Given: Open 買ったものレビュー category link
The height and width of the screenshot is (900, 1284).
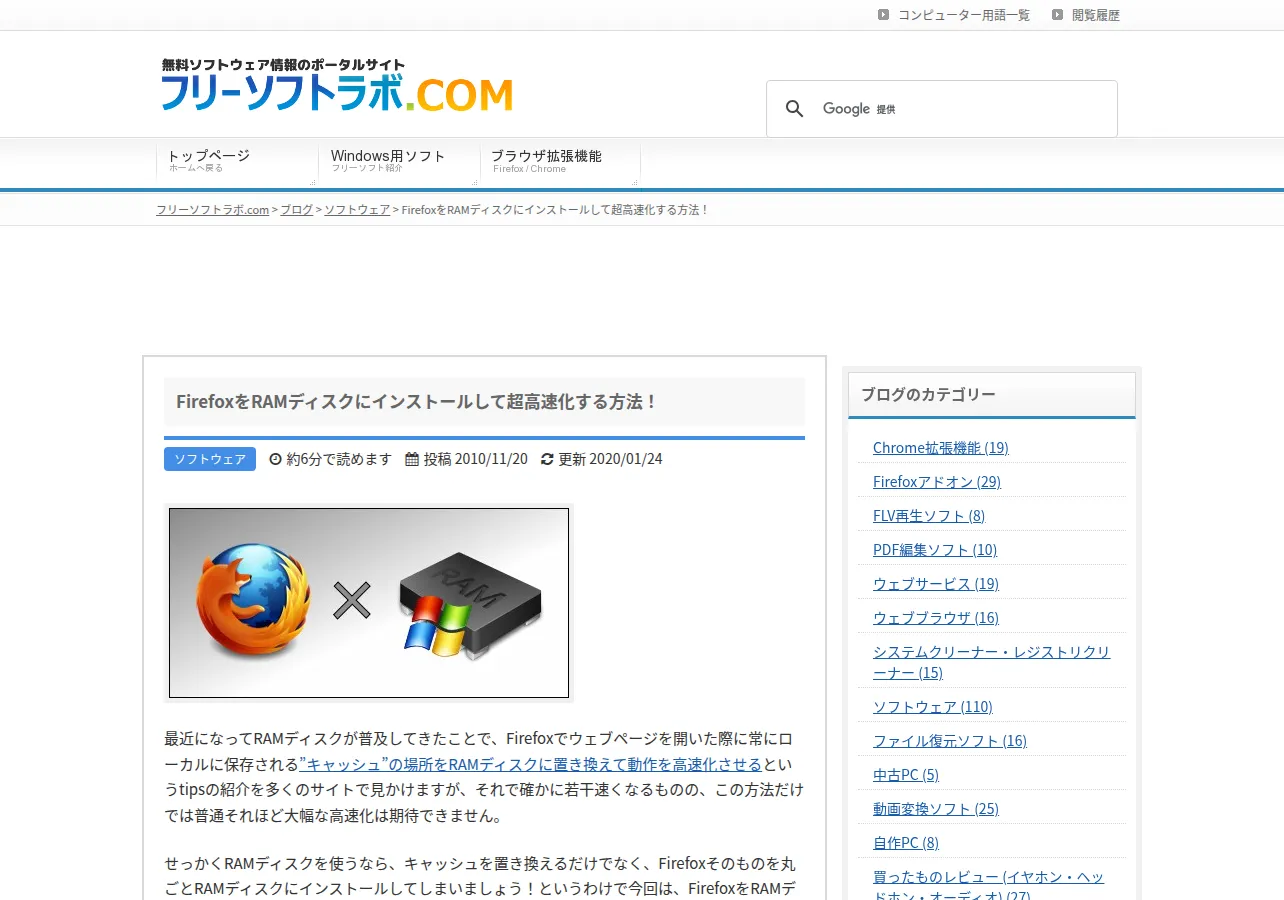Looking at the screenshot, I should coord(989,885).
